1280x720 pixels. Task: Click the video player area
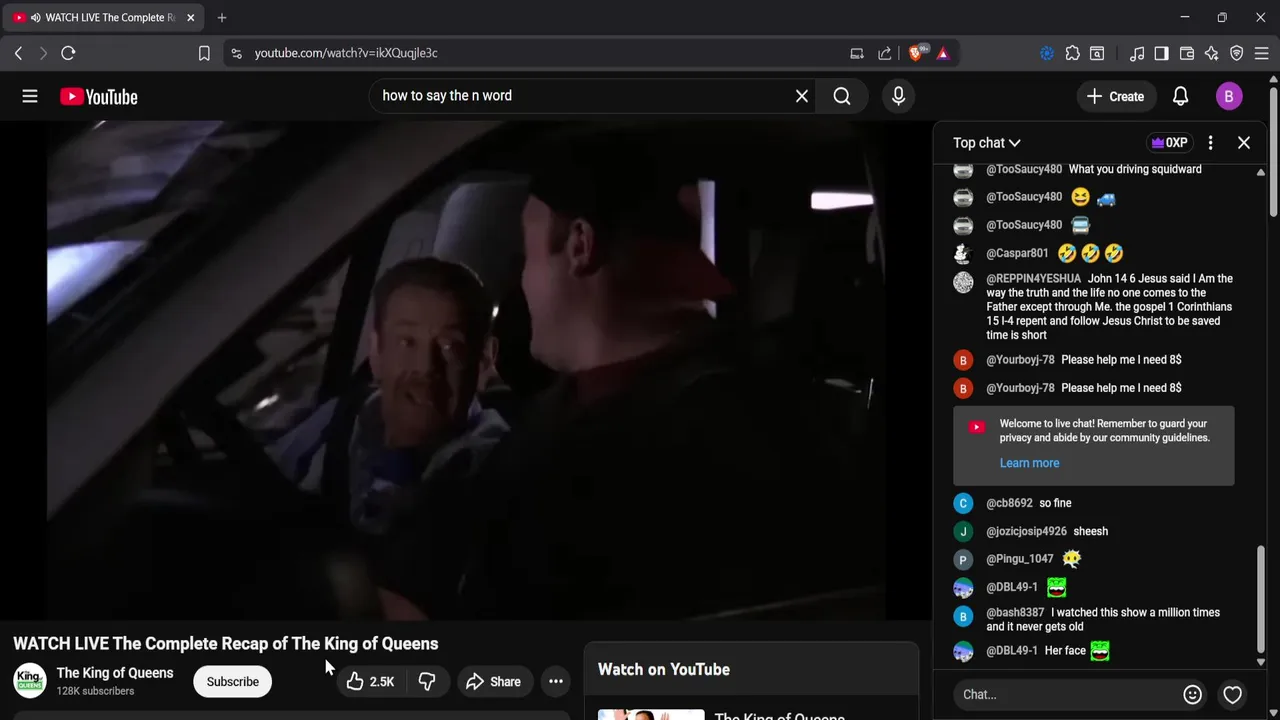point(465,370)
